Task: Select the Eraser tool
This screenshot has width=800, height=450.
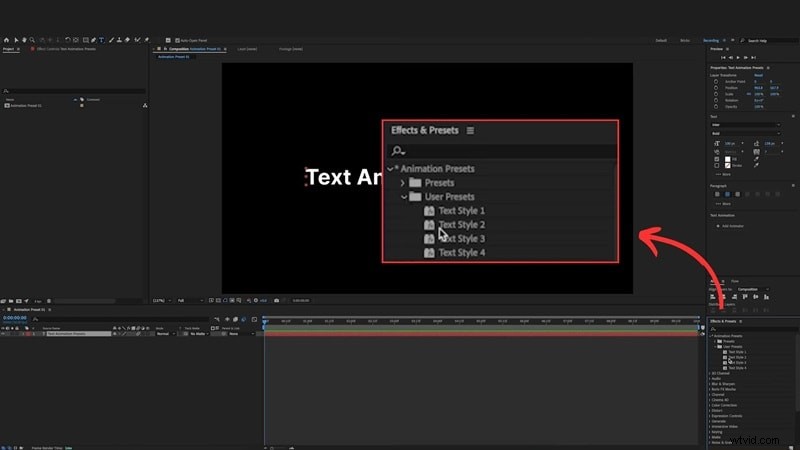Action: click(127, 40)
